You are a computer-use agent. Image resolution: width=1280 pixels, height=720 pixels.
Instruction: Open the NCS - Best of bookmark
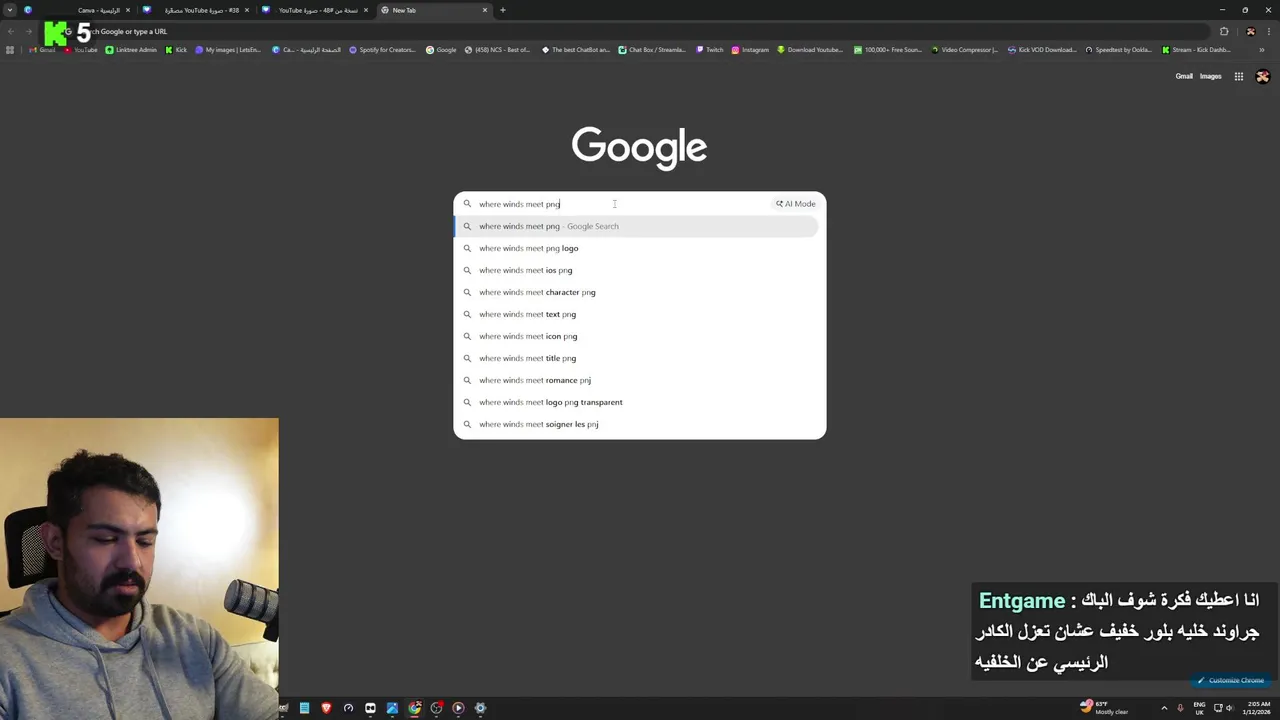(497, 50)
